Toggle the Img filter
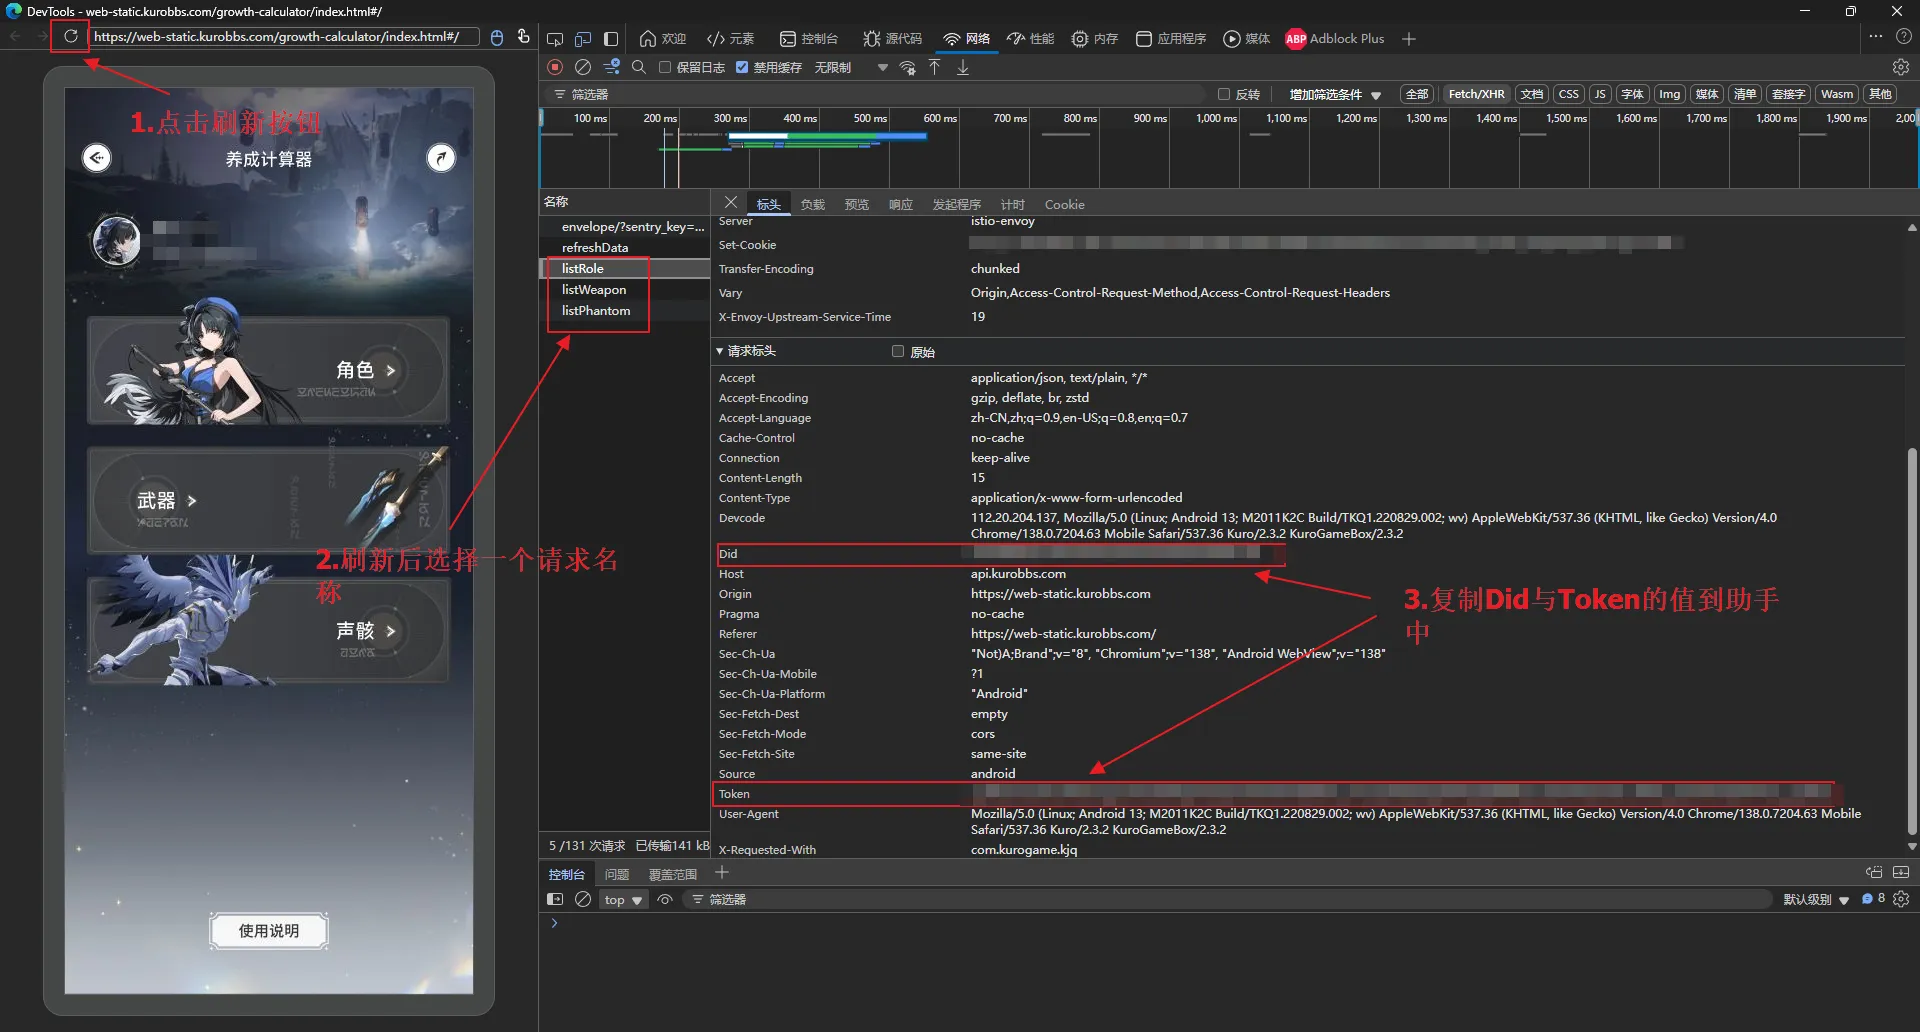Image resolution: width=1920 pixels, height=1032 pixels. coord(1669,94)
